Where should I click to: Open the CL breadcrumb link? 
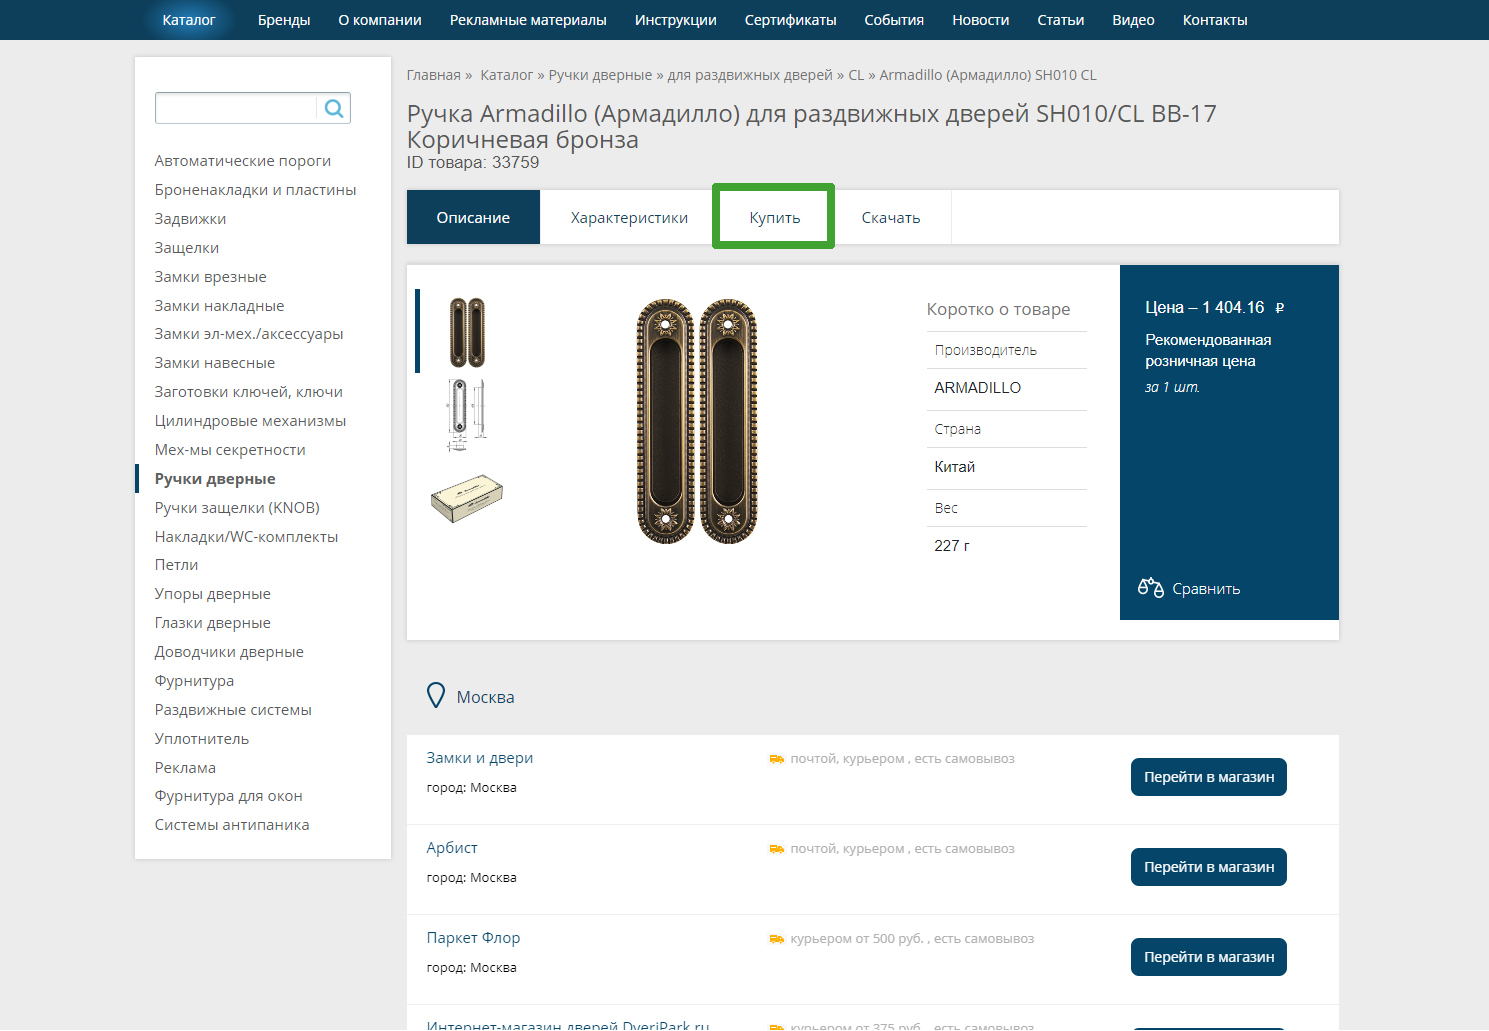856,75
